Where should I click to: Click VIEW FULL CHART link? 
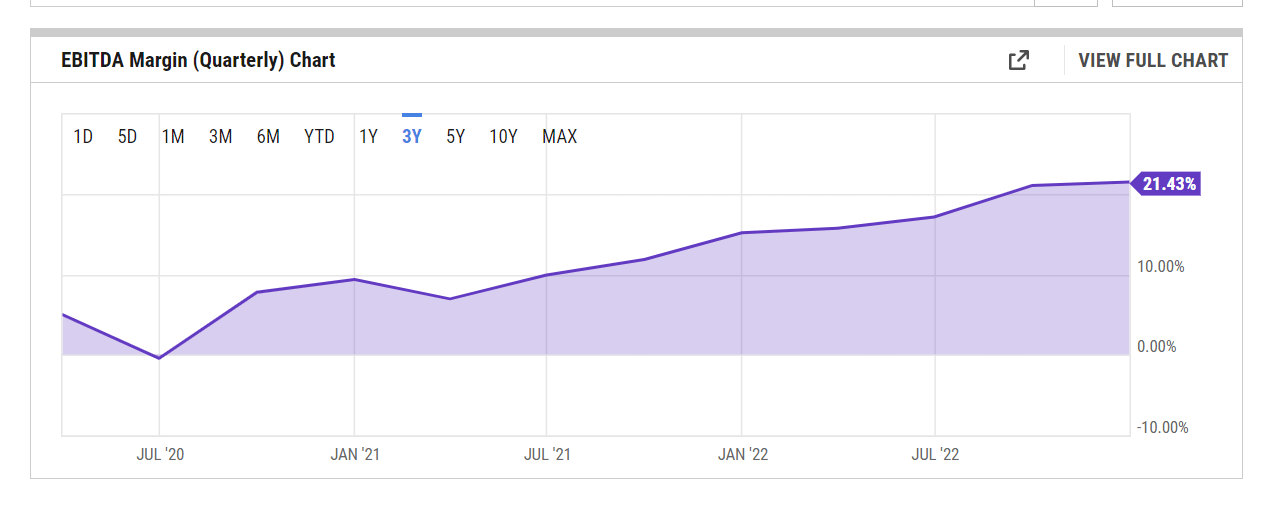coord(1153,60)
